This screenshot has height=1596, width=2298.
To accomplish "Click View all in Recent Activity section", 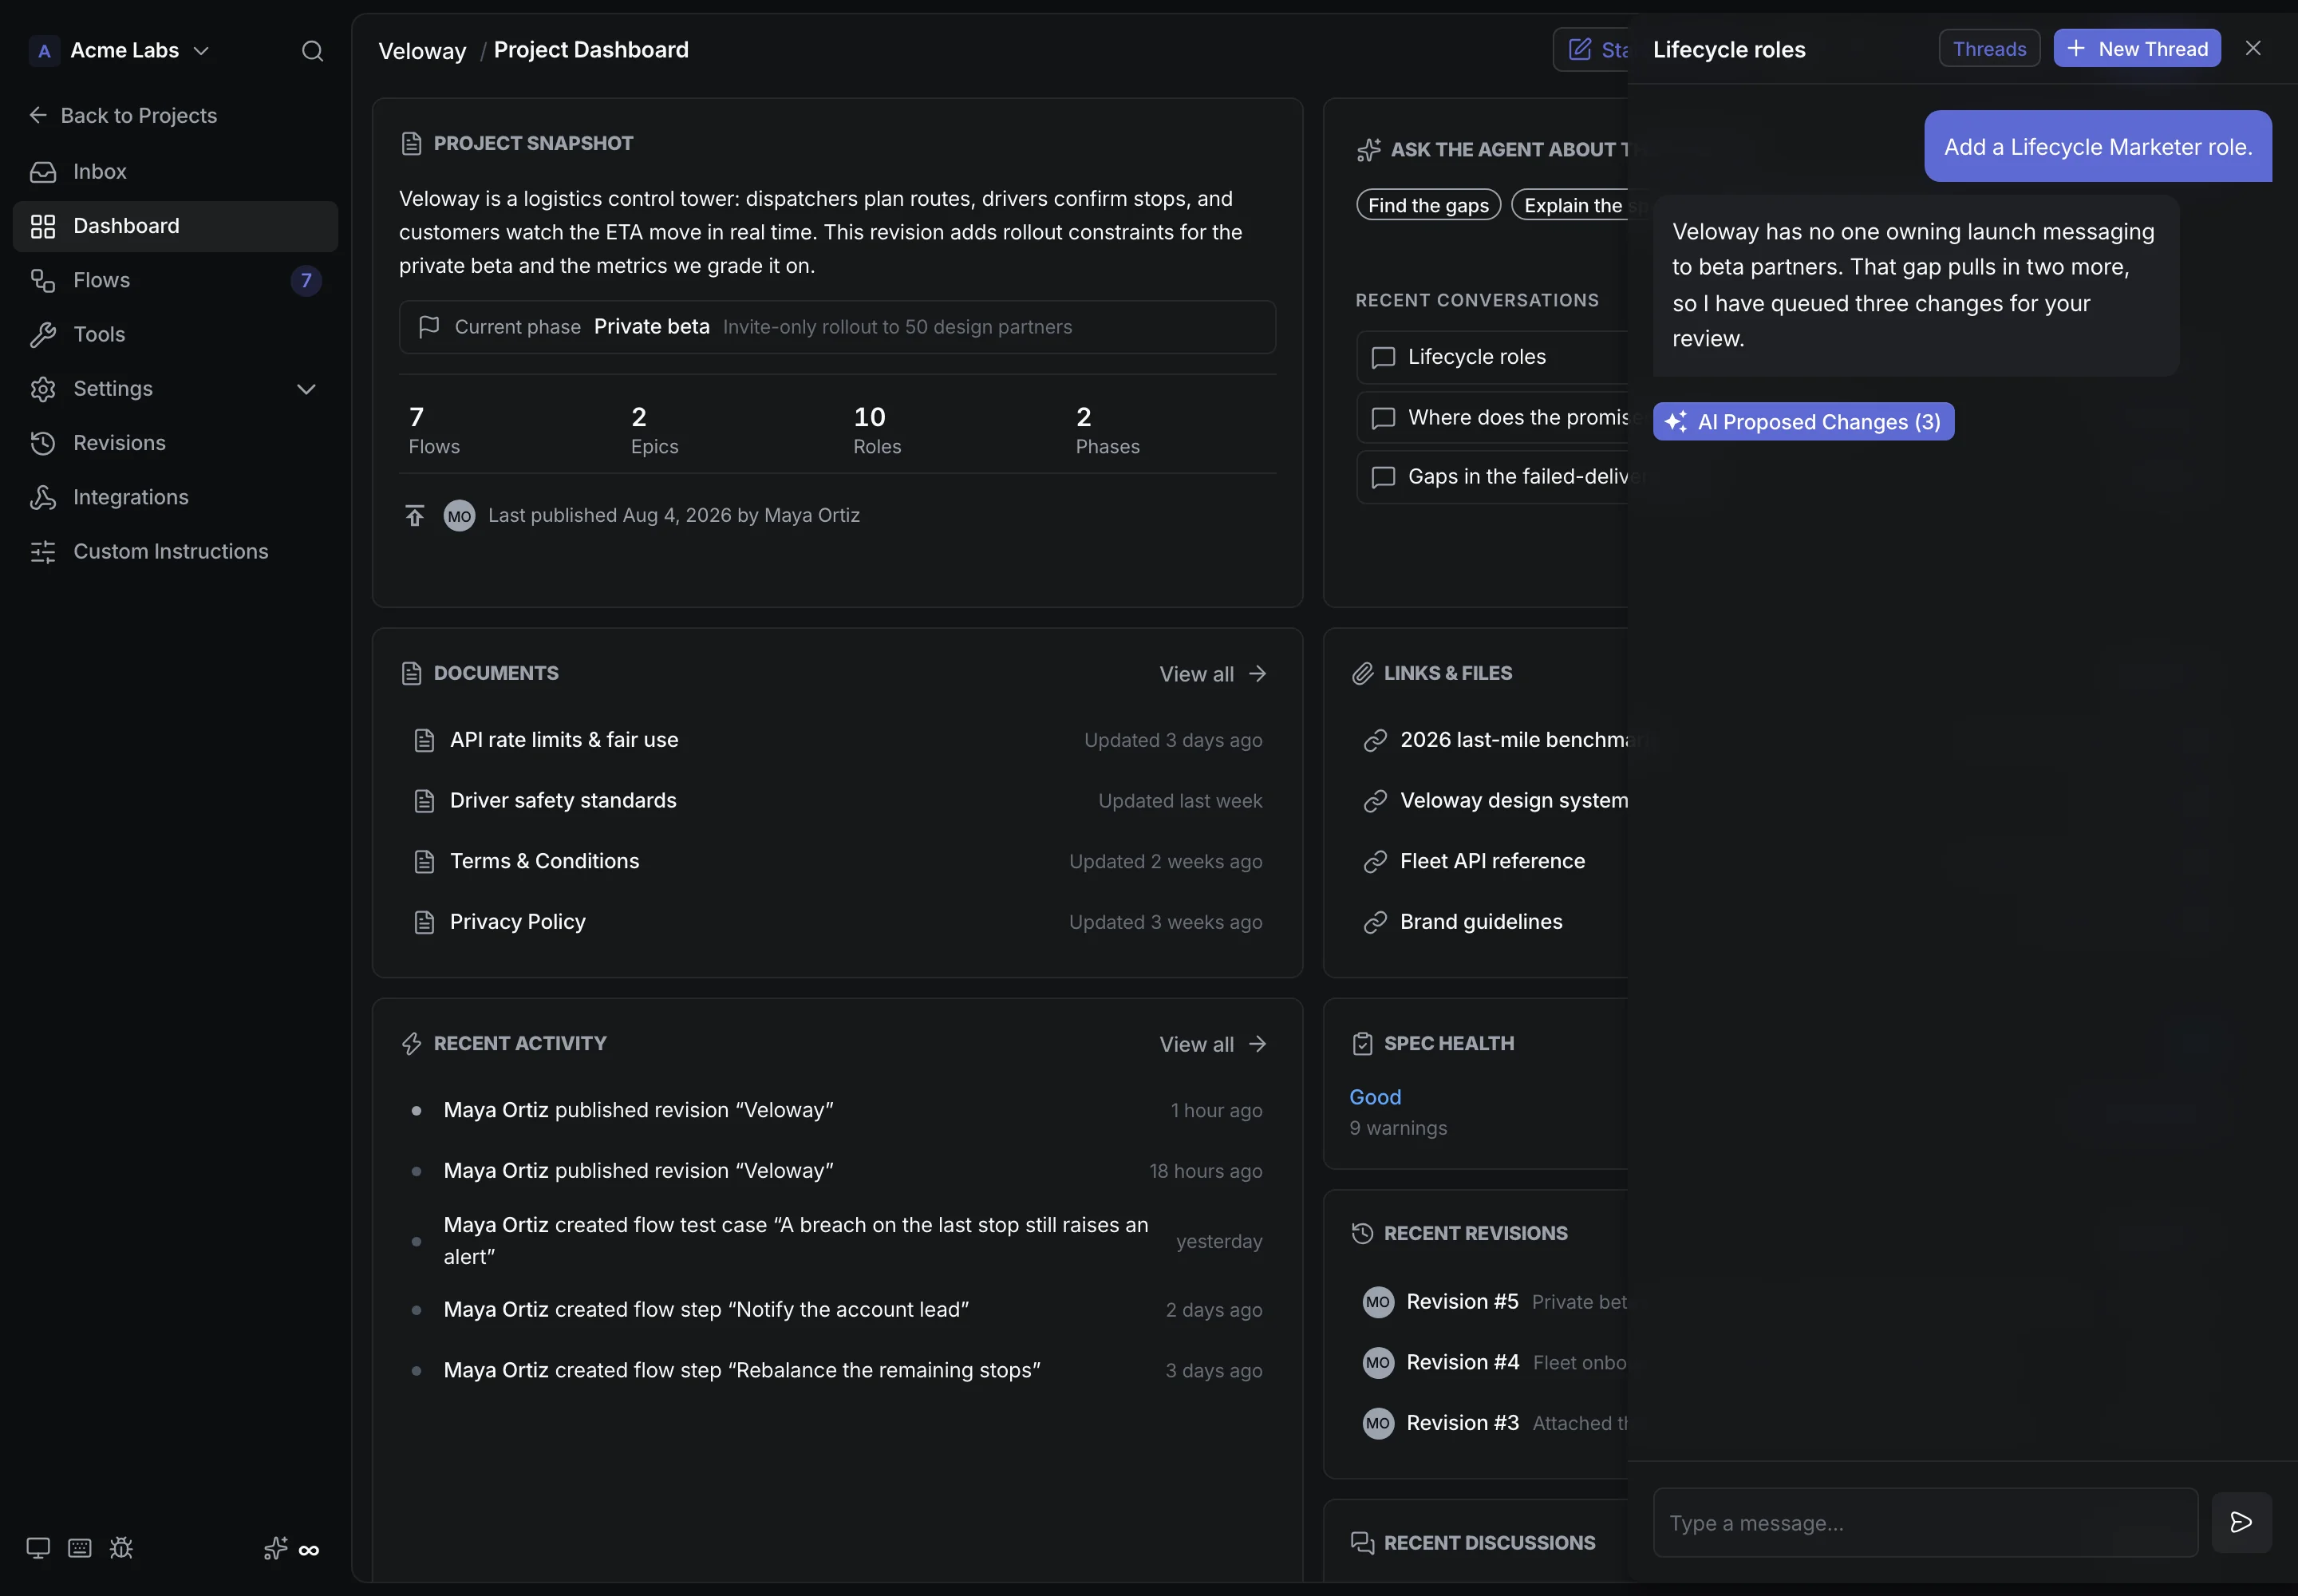I will click(1213, 1045).
